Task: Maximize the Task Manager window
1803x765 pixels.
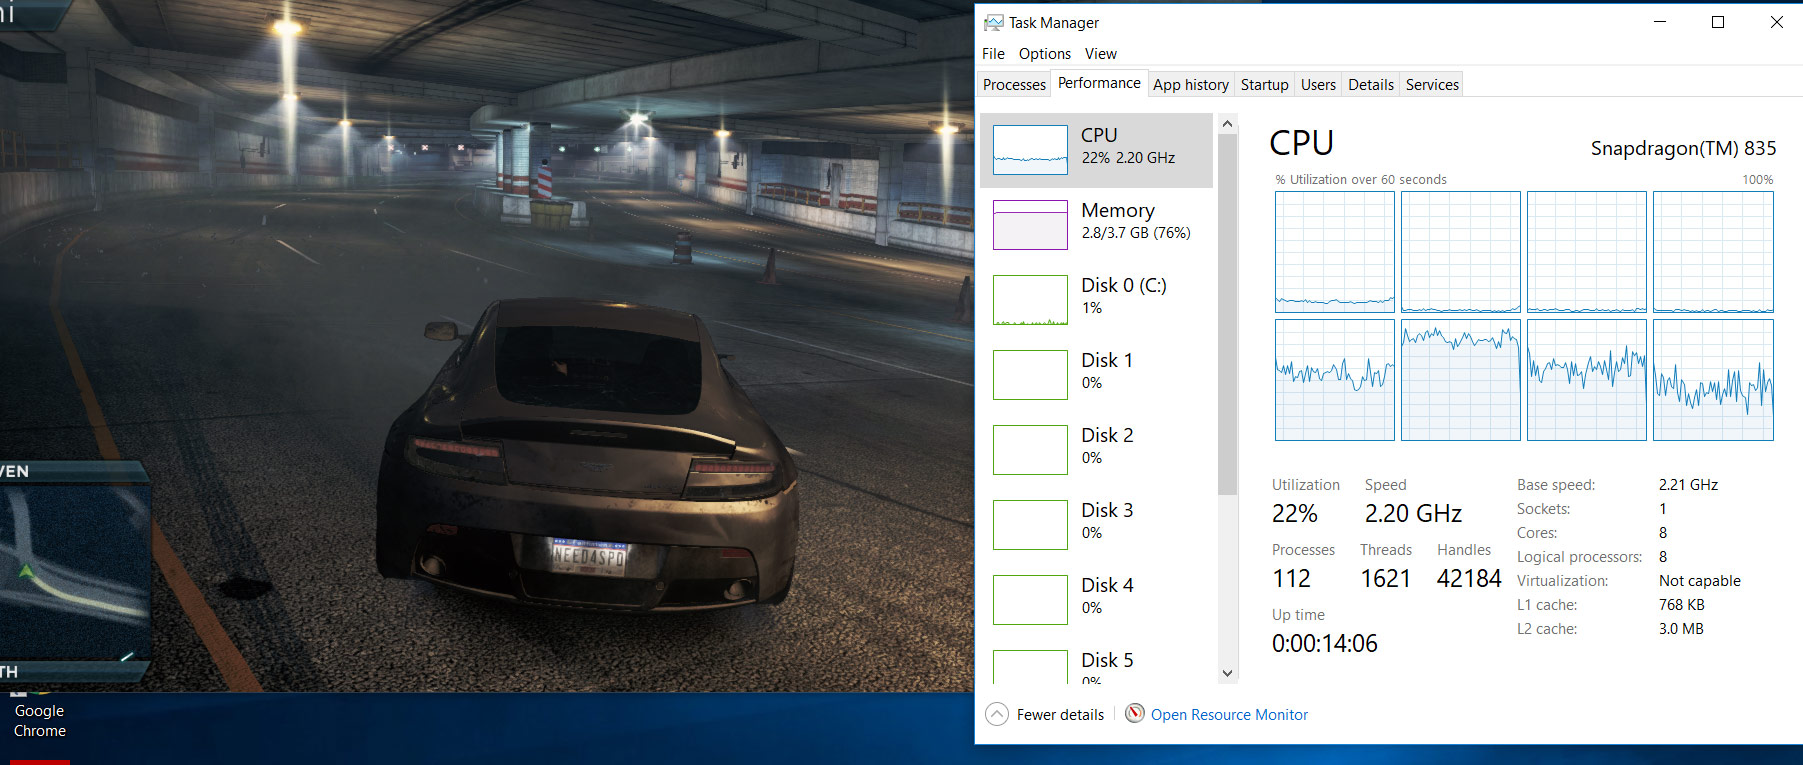Action: (x=1718, y=22)
